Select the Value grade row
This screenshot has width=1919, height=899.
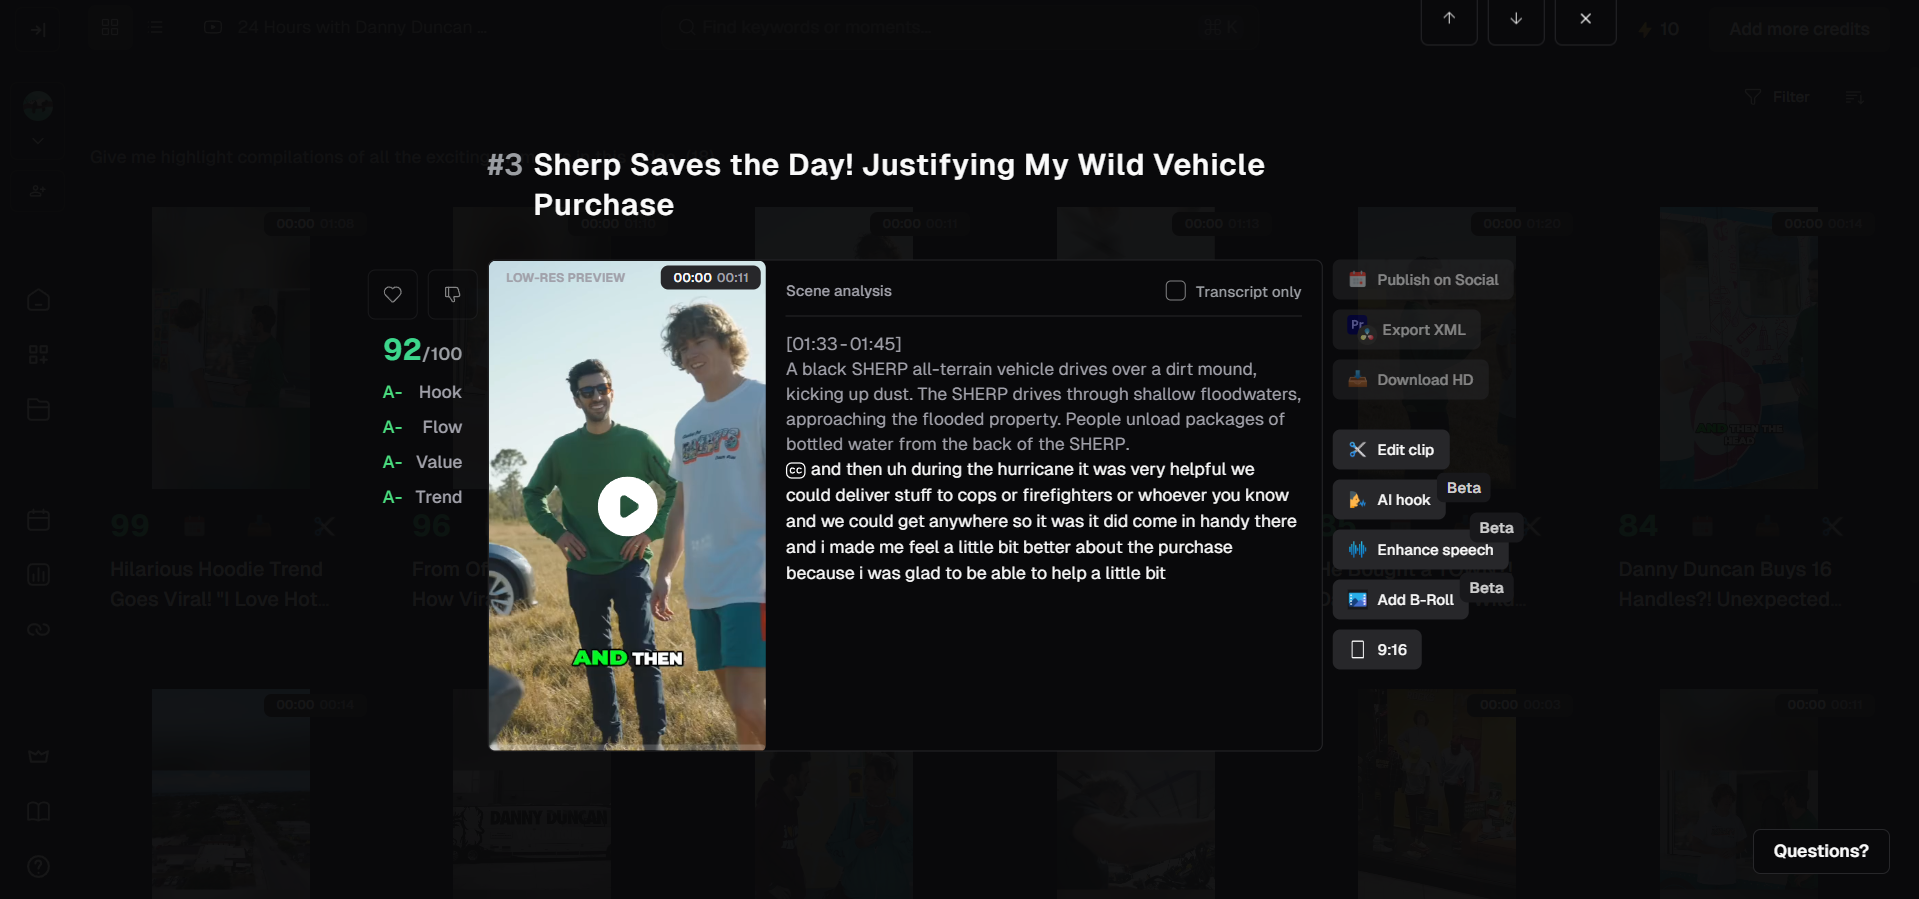(423, 462)
